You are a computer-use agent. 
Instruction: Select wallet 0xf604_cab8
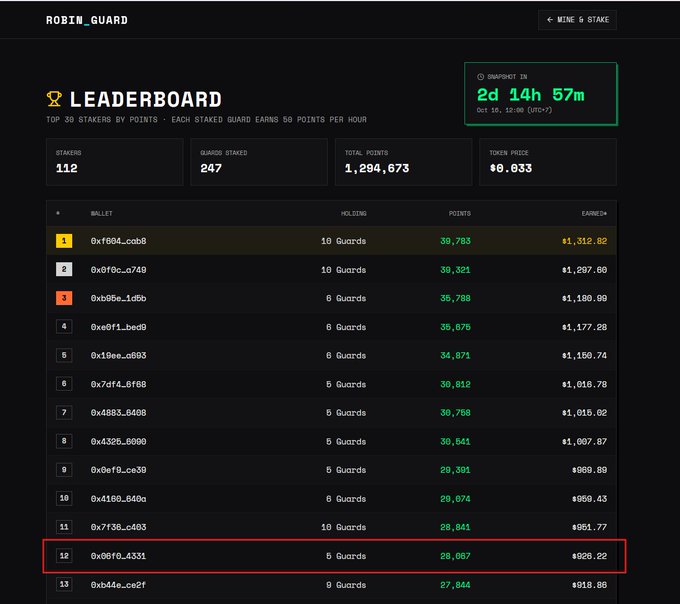pos(118,241)
